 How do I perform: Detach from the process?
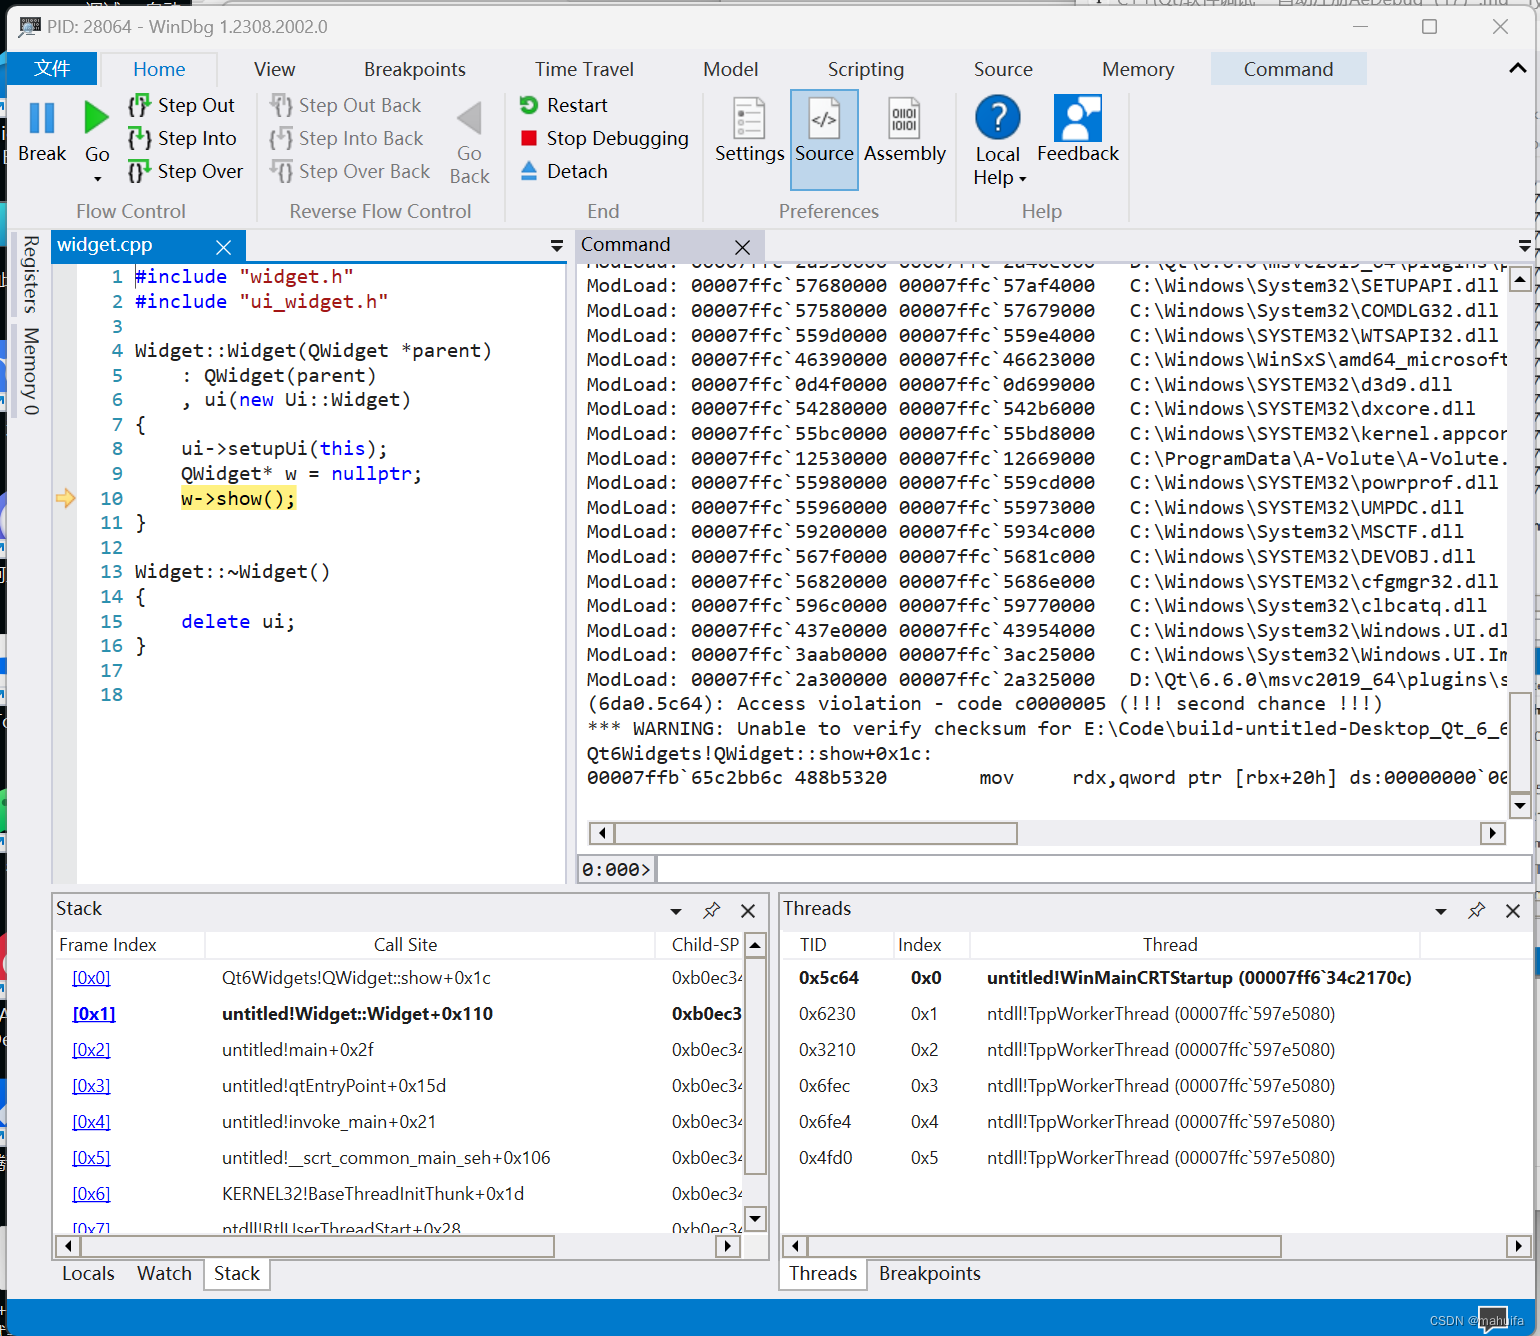coord(563,171)
